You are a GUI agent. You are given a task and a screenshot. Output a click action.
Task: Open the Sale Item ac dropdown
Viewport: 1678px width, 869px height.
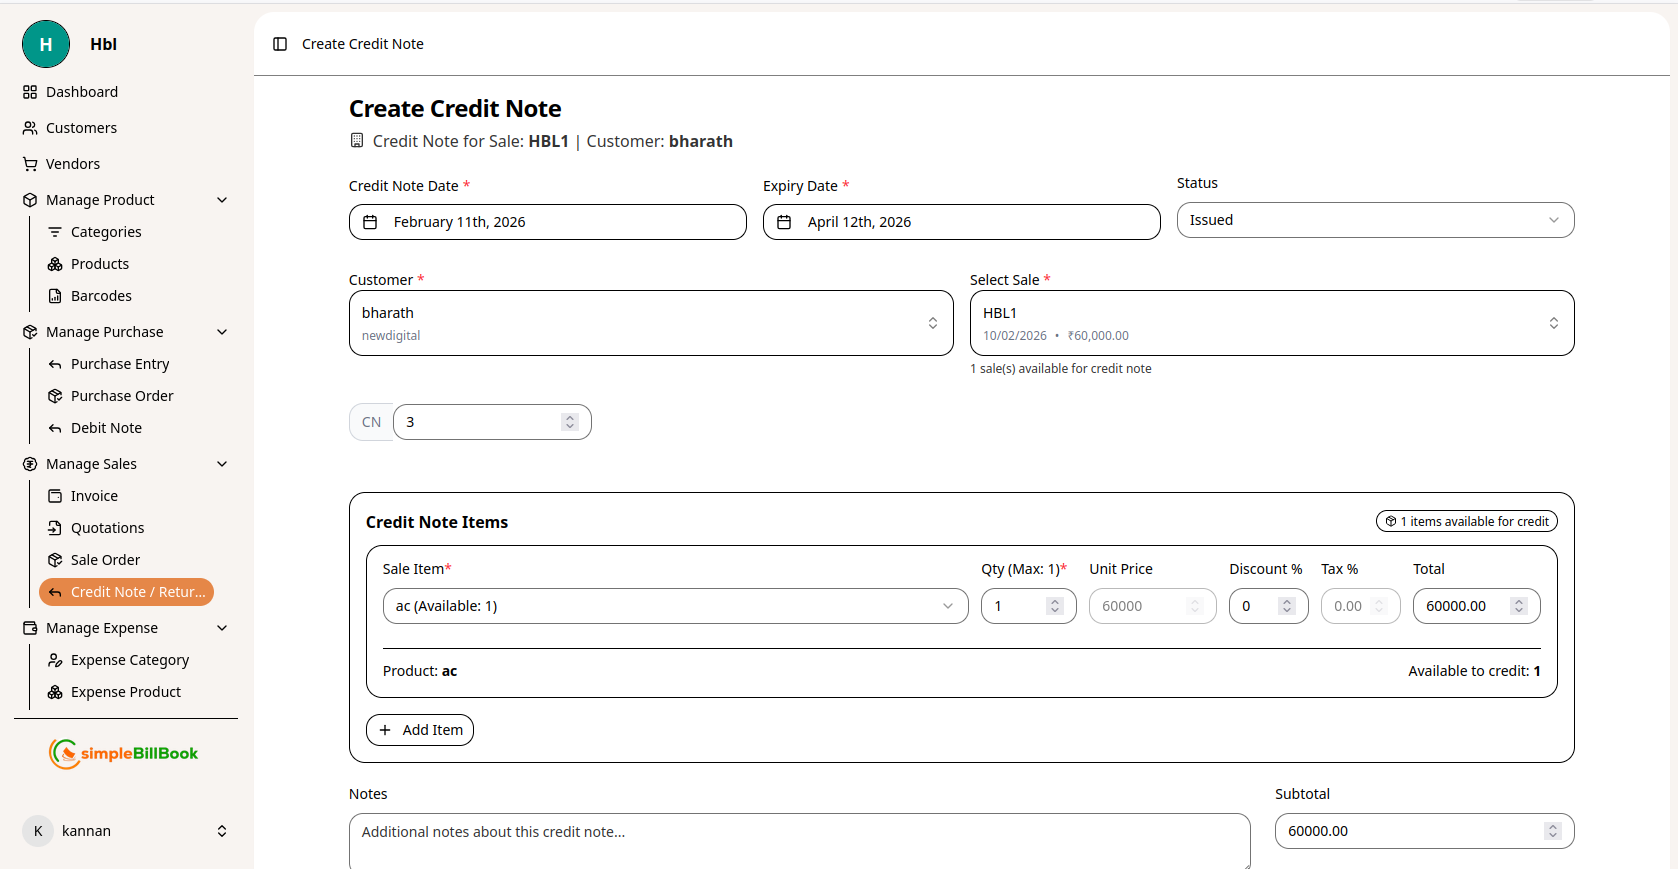coord(675,606)
